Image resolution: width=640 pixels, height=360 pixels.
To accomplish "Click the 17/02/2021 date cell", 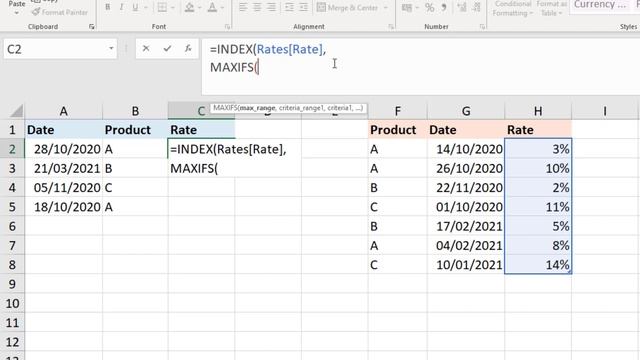I will coord(466,226).
